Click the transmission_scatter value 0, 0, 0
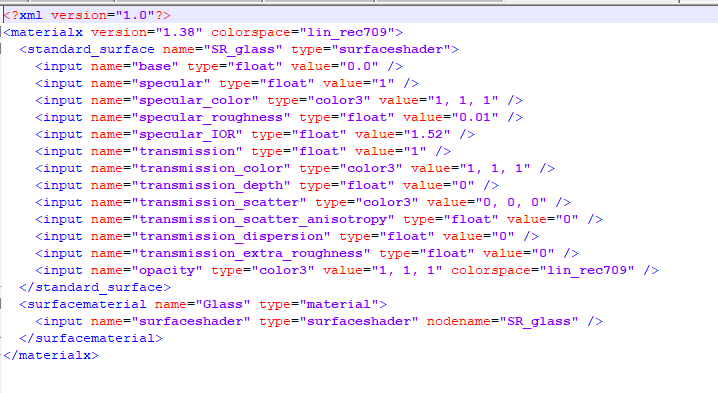The image size is (718, 393). [x=511, y=202]
